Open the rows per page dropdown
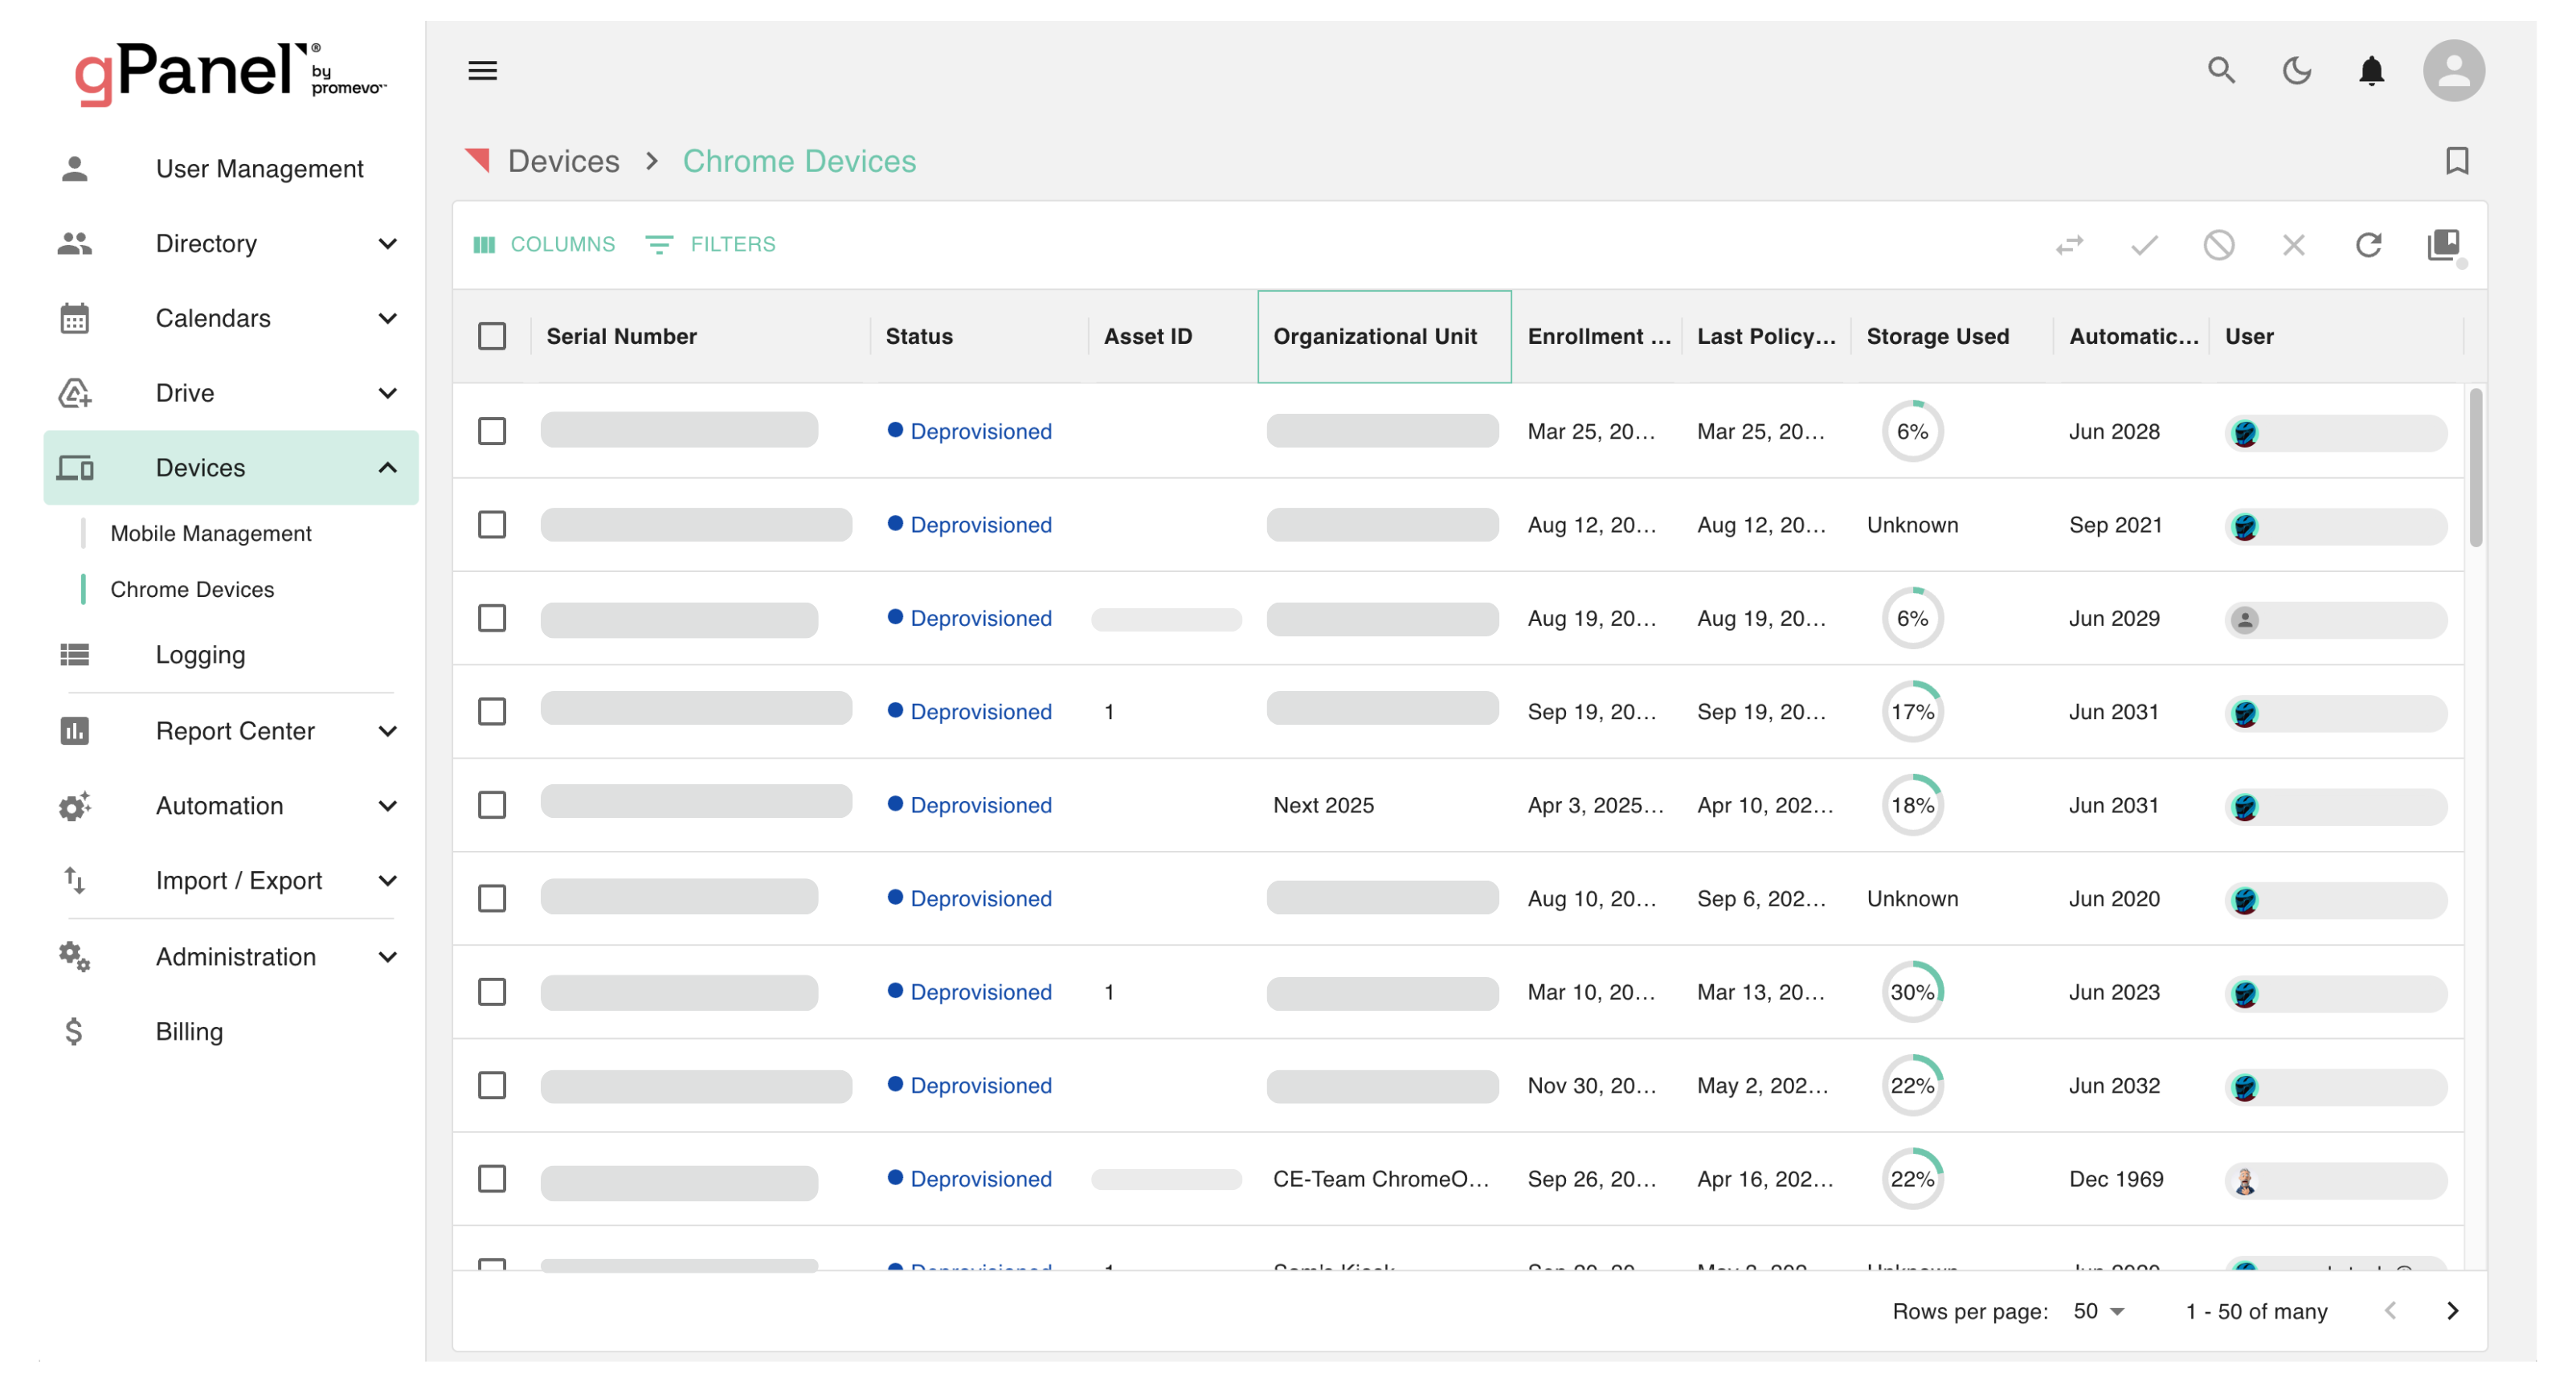Viewport: 2576px width, 1382px height. 2098,1311
